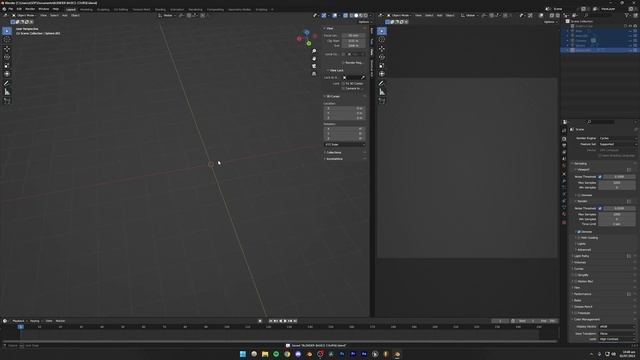Expand the Annotations panel in sidebar
The width and height of the screenshot is (640, 360).
(334, 159)
